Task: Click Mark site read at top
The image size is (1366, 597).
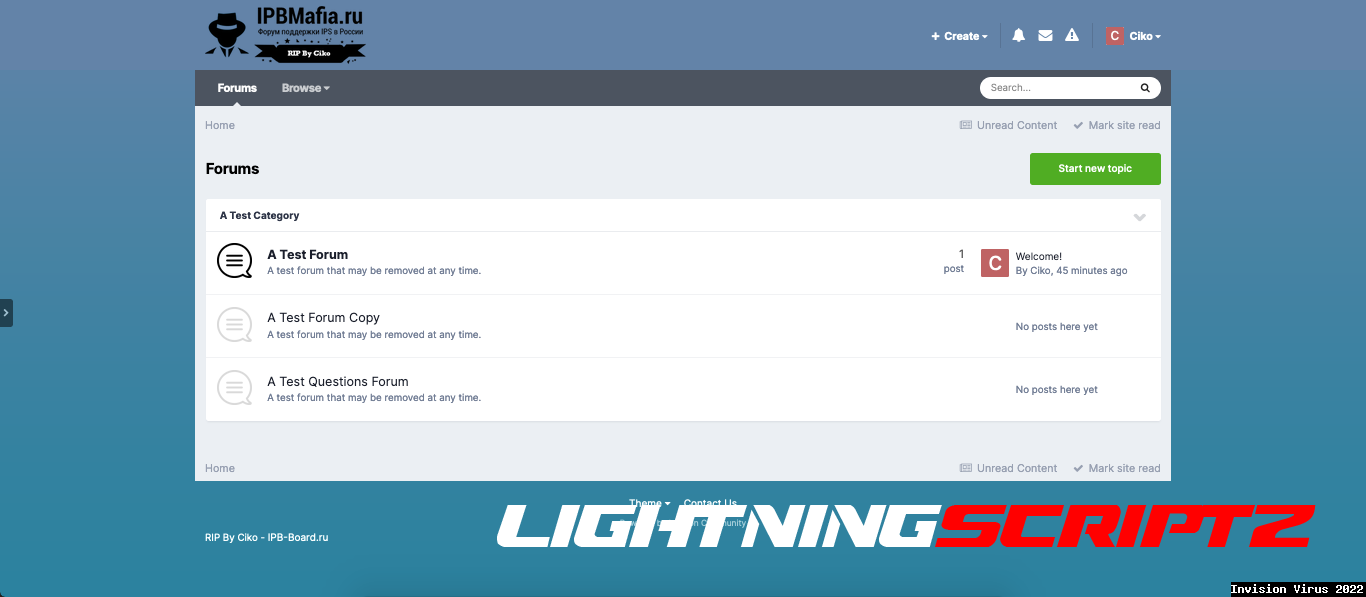Action: point(1117,126)
